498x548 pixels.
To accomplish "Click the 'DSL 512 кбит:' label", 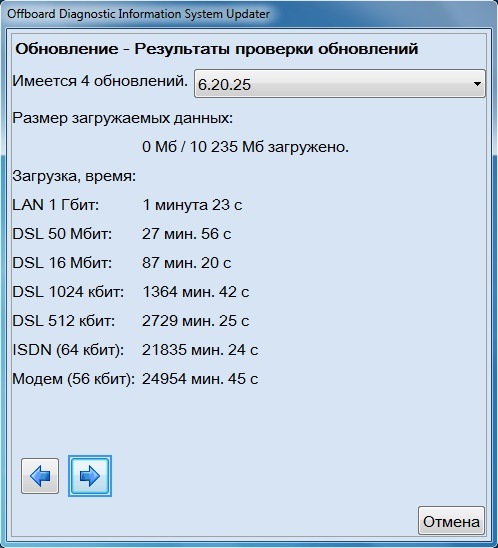I will pyautogui.click(x=64, y=321).
